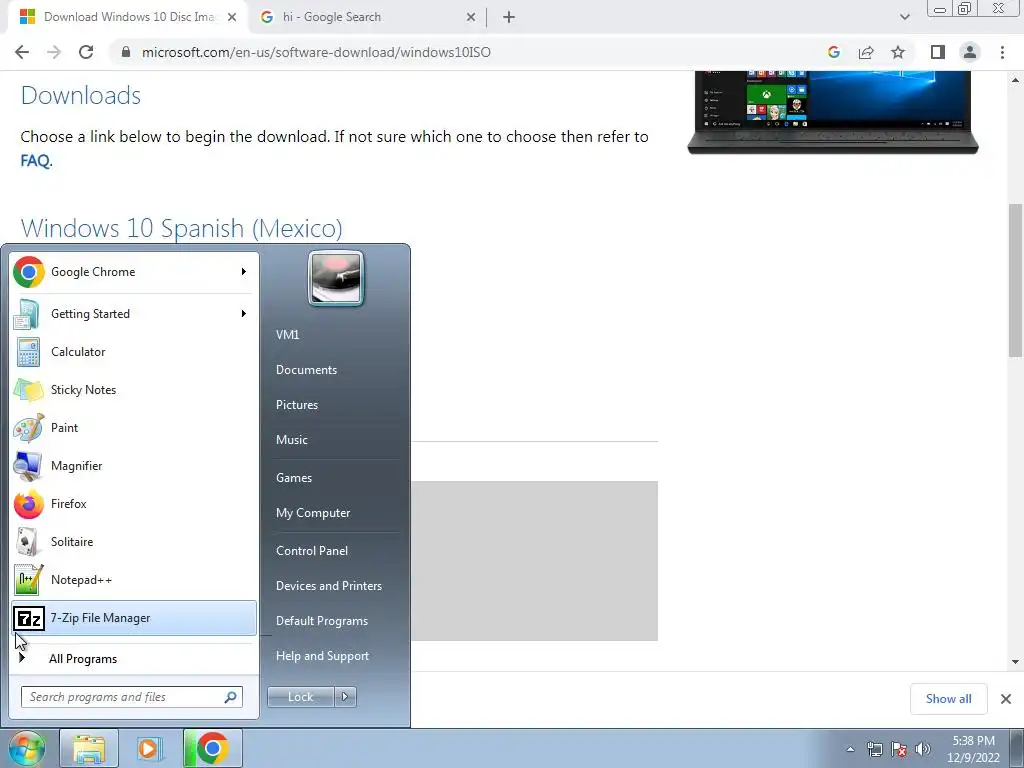Click the user account picture
The width and height of the screenshot is (1024, 768).
(336, 278)
